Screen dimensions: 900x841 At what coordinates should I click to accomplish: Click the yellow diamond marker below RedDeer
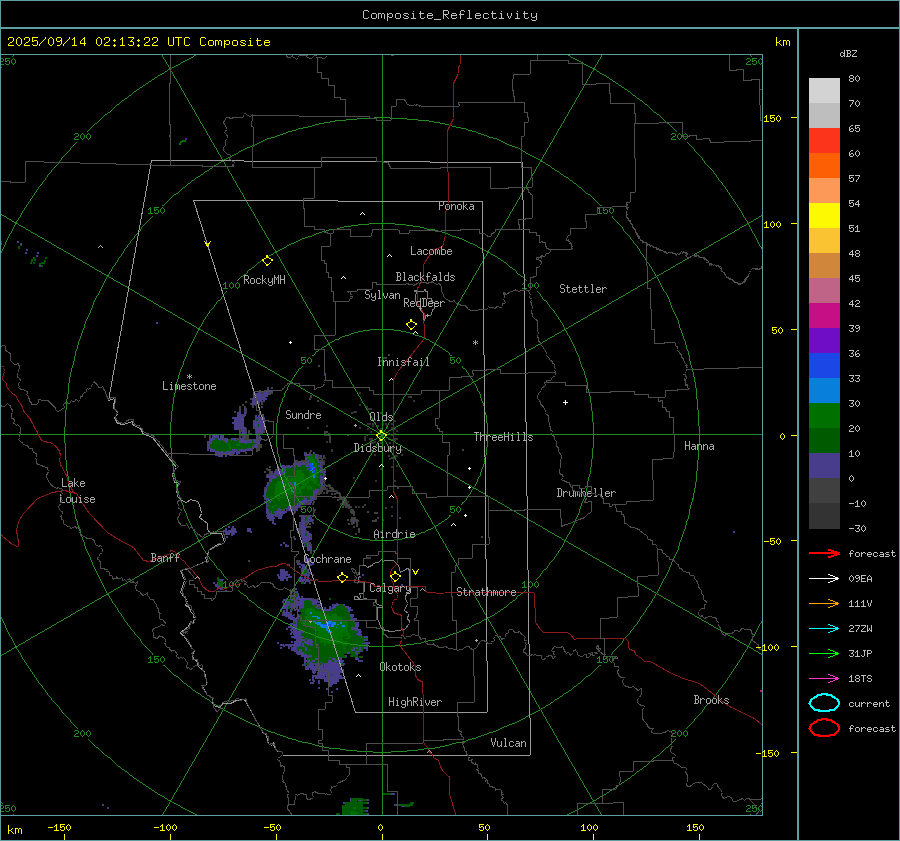click(412, 325)
